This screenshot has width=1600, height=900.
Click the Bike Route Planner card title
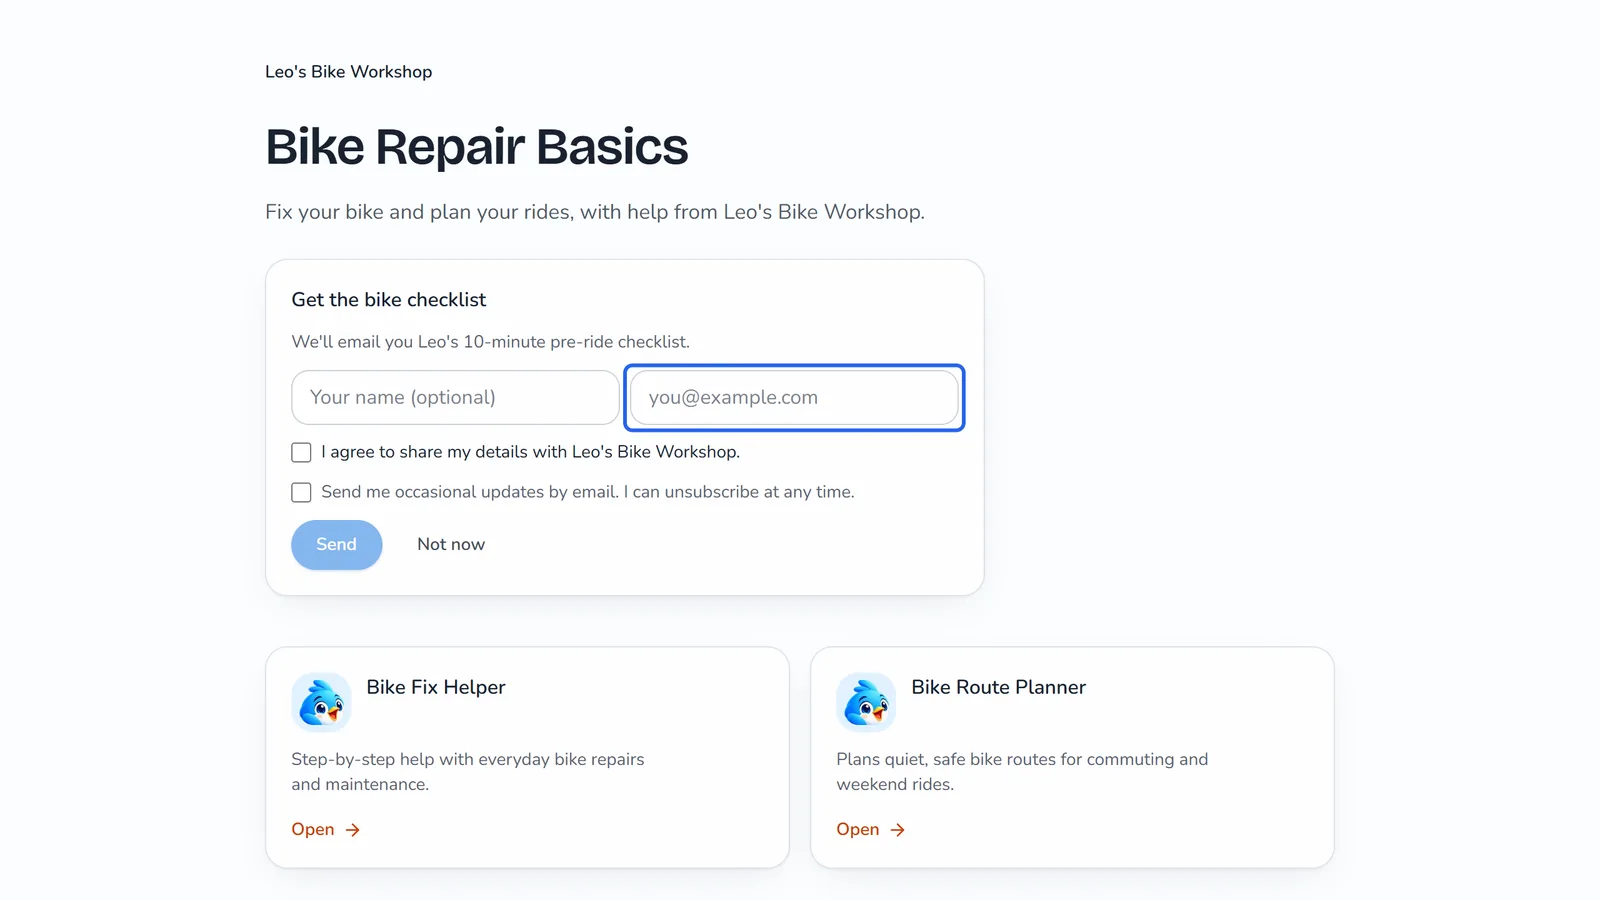pos(999,687)
